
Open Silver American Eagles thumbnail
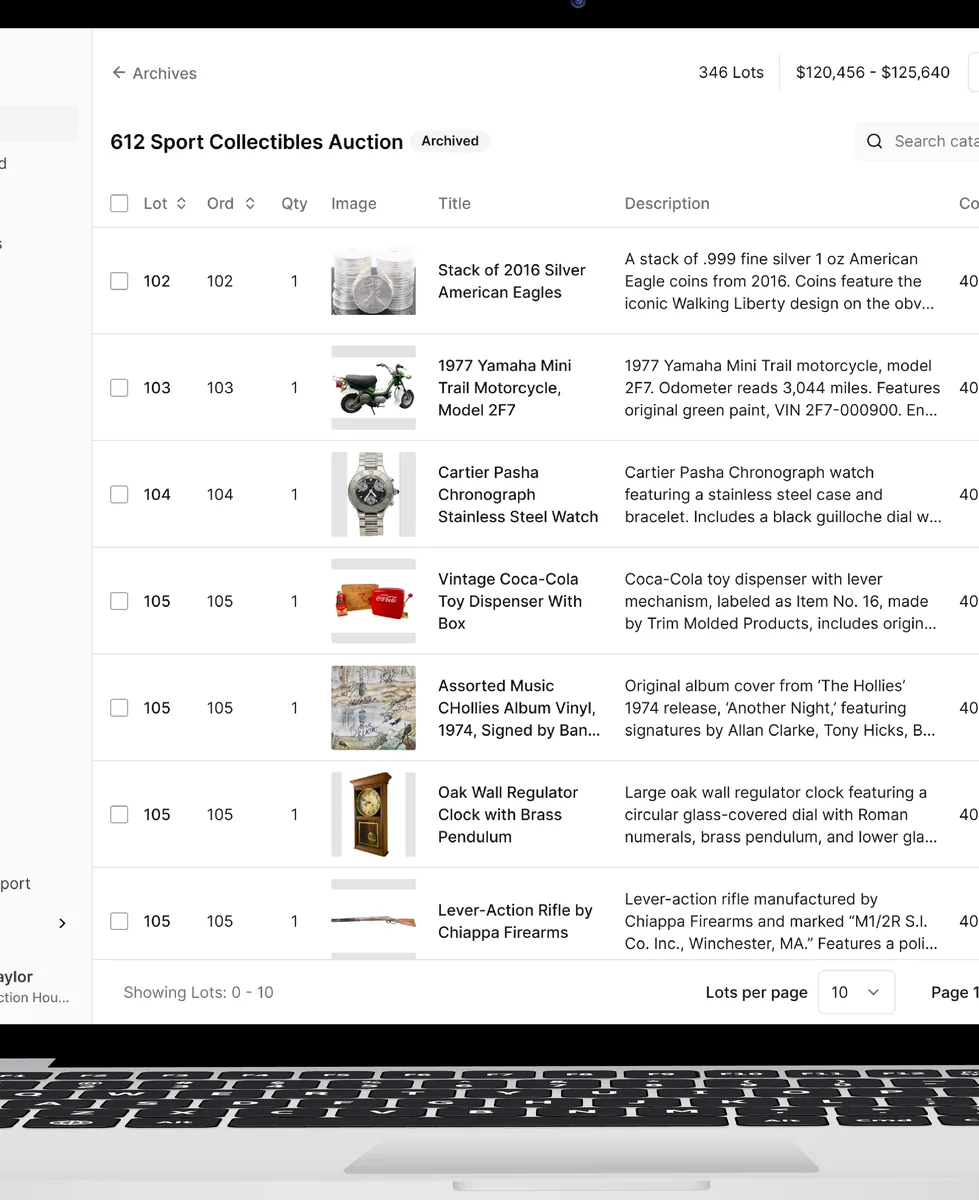click(373, 281)
